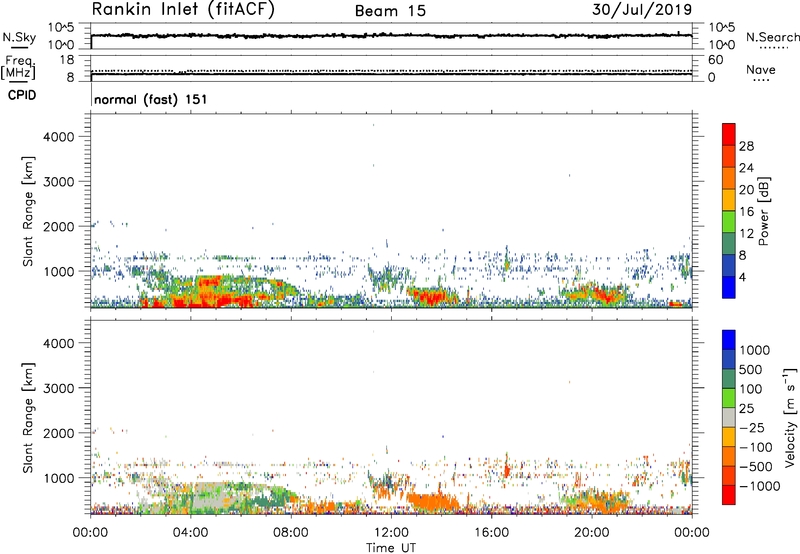Click the "Nave" legend label
Image resolution: width=800 pixels, height=554 pixels.
tap(761, 69)
